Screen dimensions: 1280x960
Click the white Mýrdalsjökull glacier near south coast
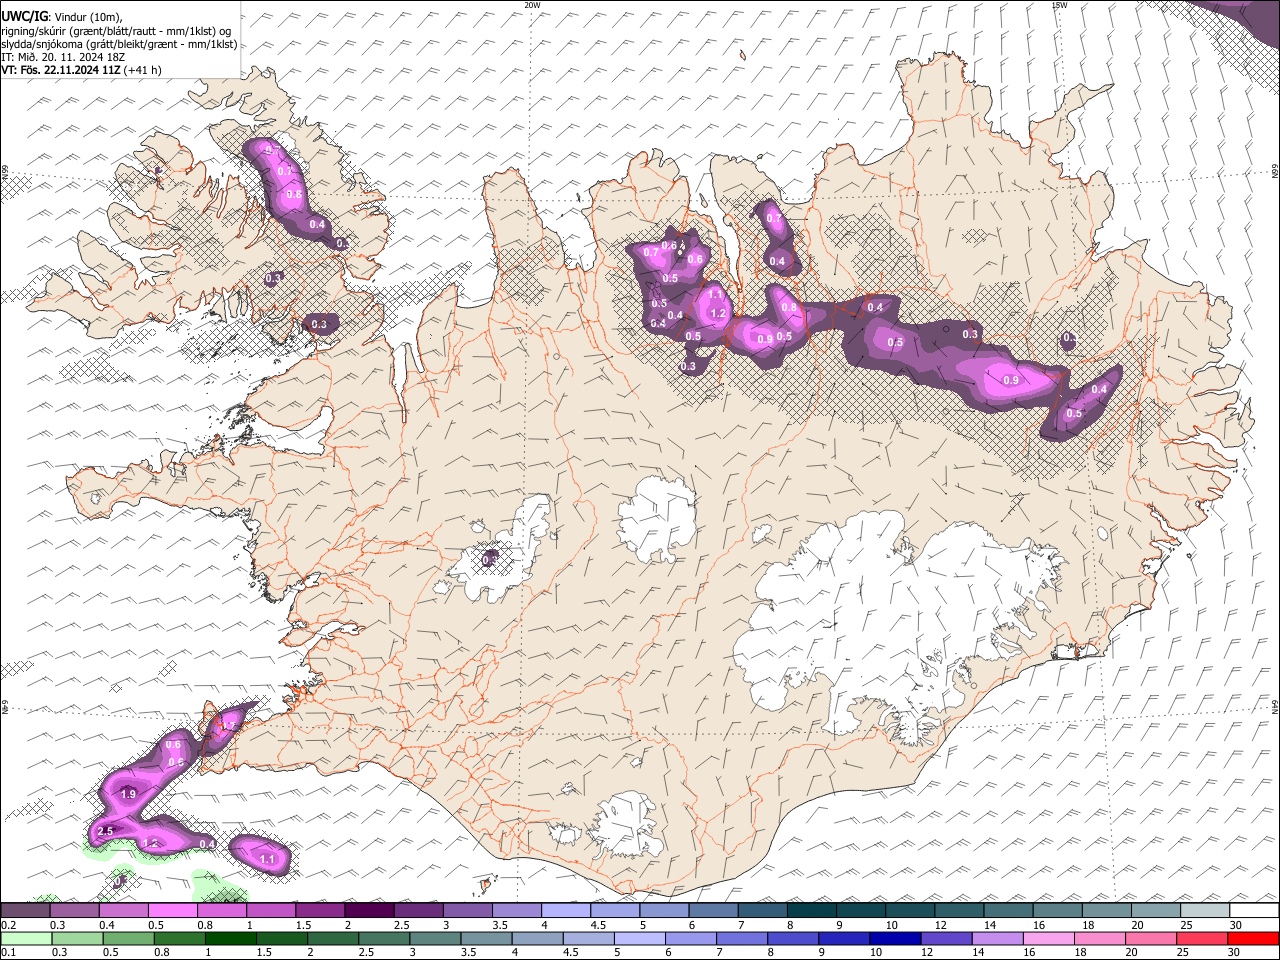[x=628, y=825]
